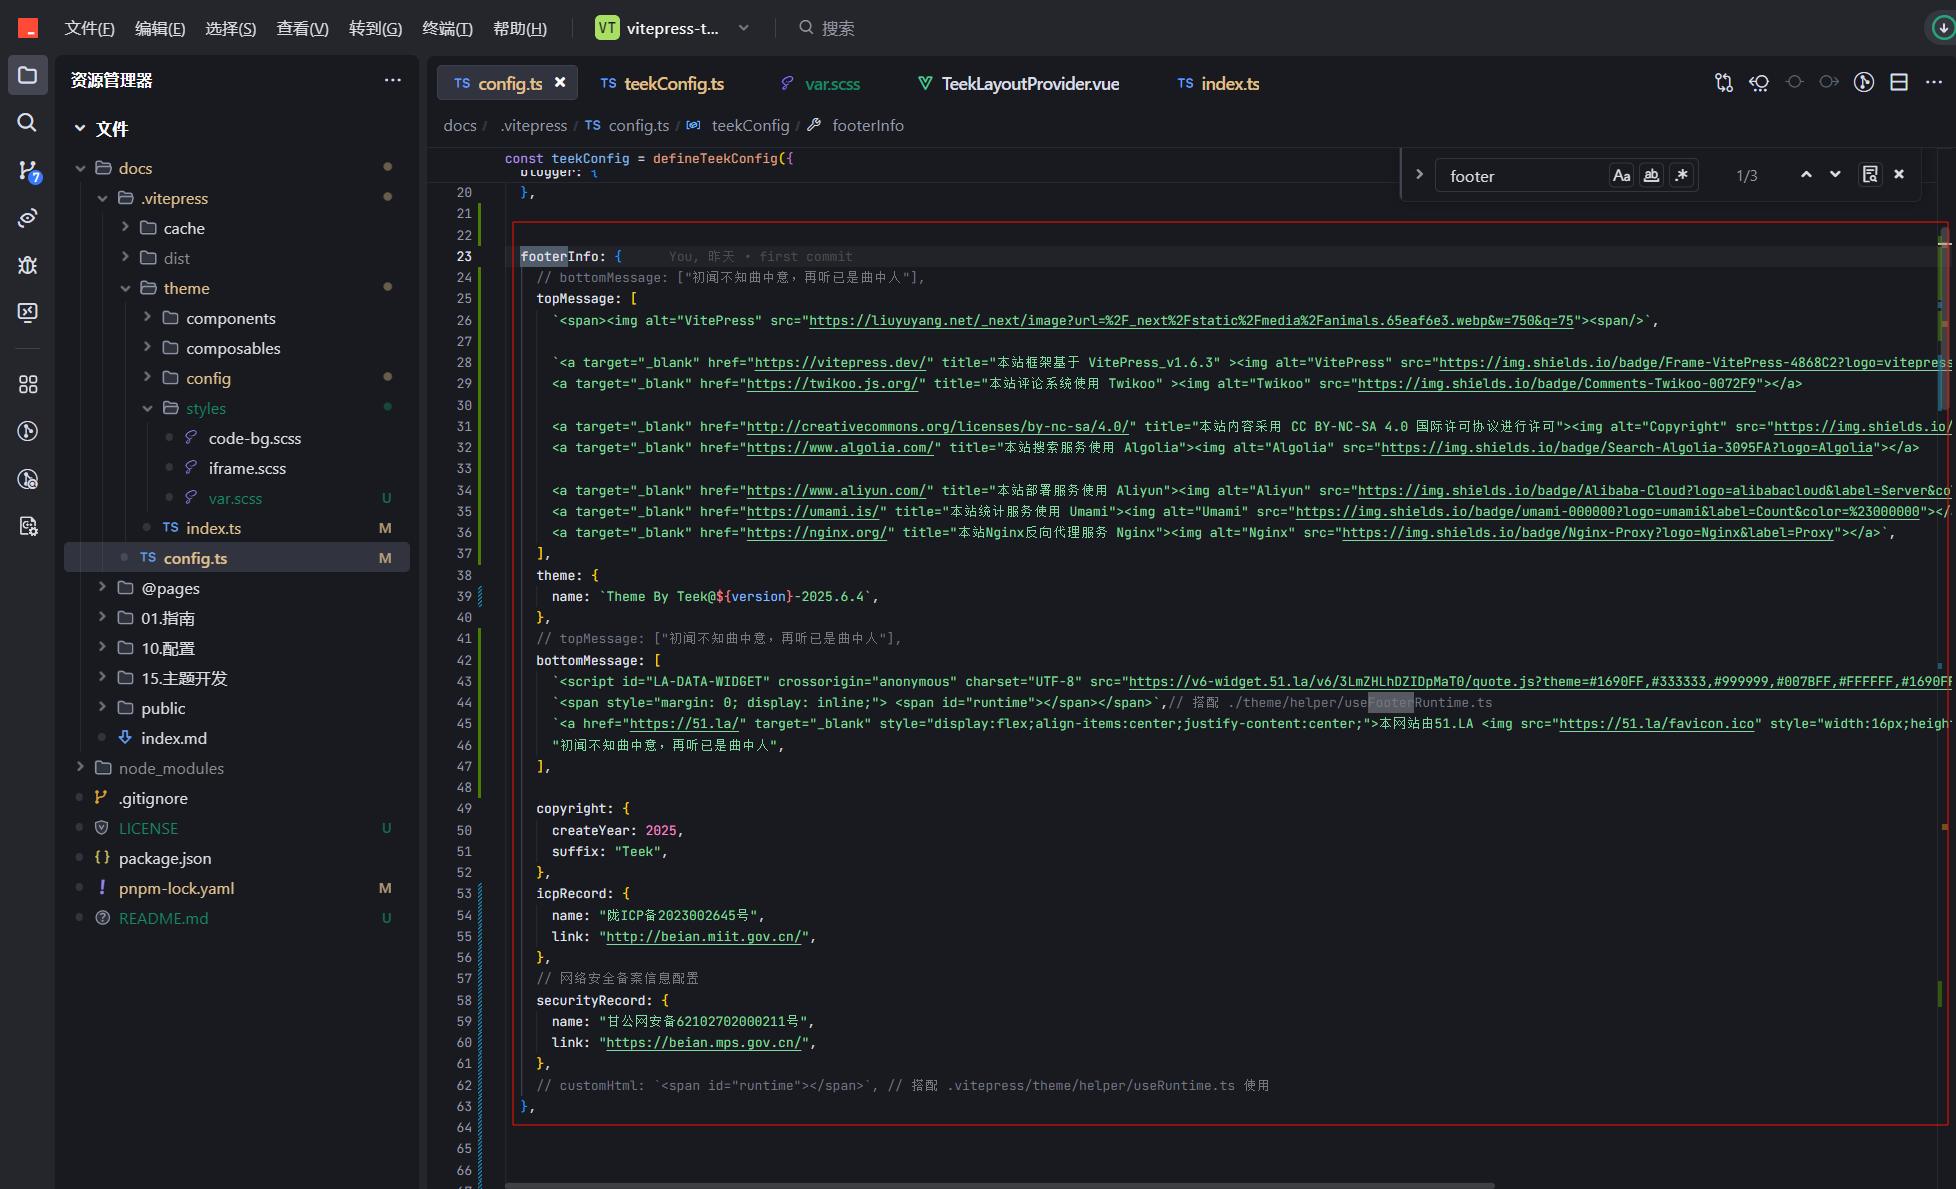Screen dimensions: 1956x1189
Task: Switch to the var.scss tab
Action: click(x=820, y=83)
